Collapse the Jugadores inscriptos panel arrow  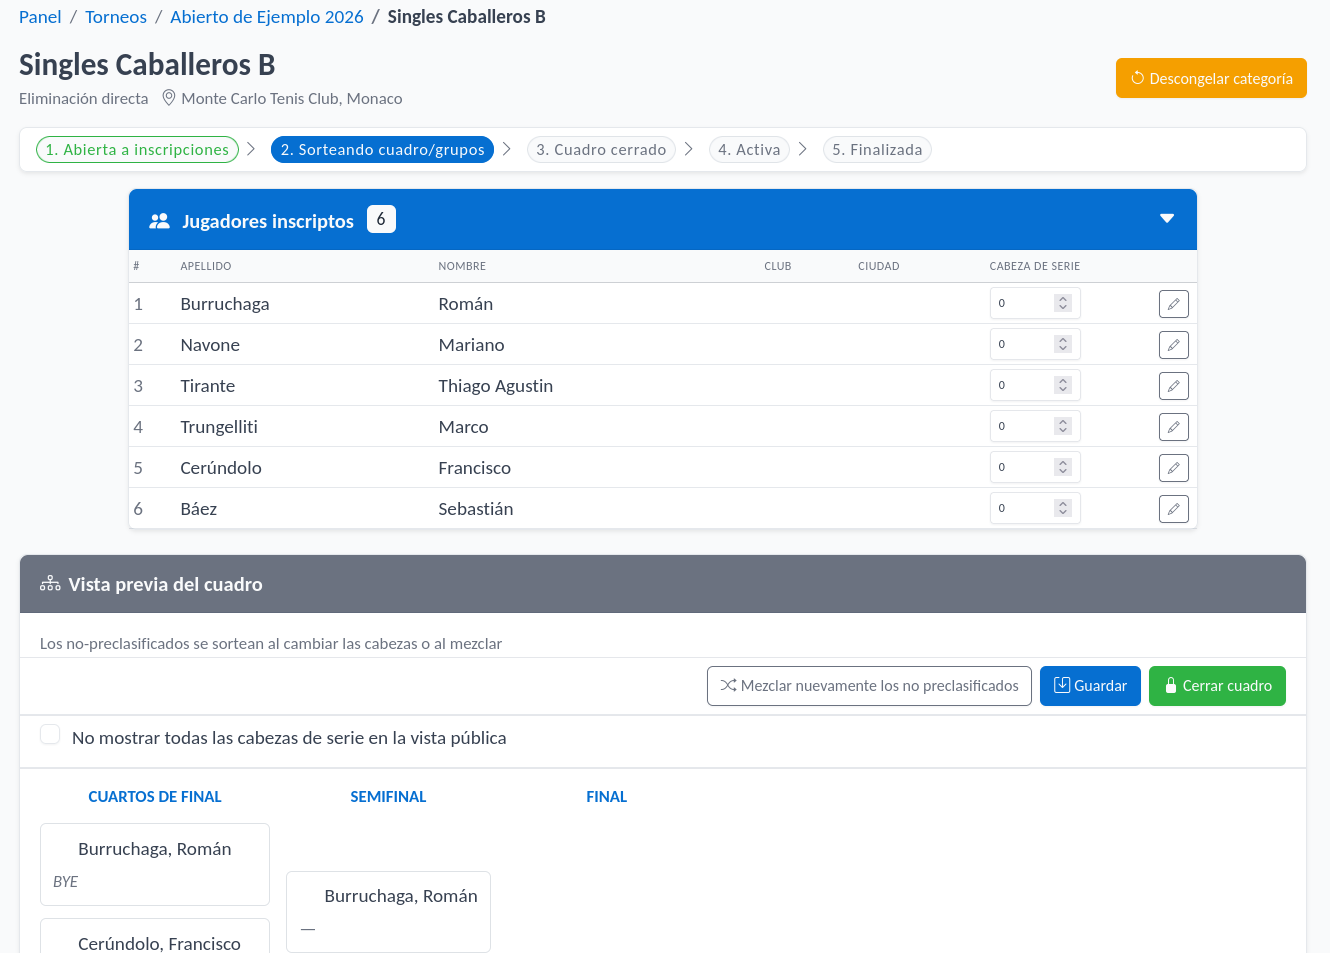(1166, 219)
